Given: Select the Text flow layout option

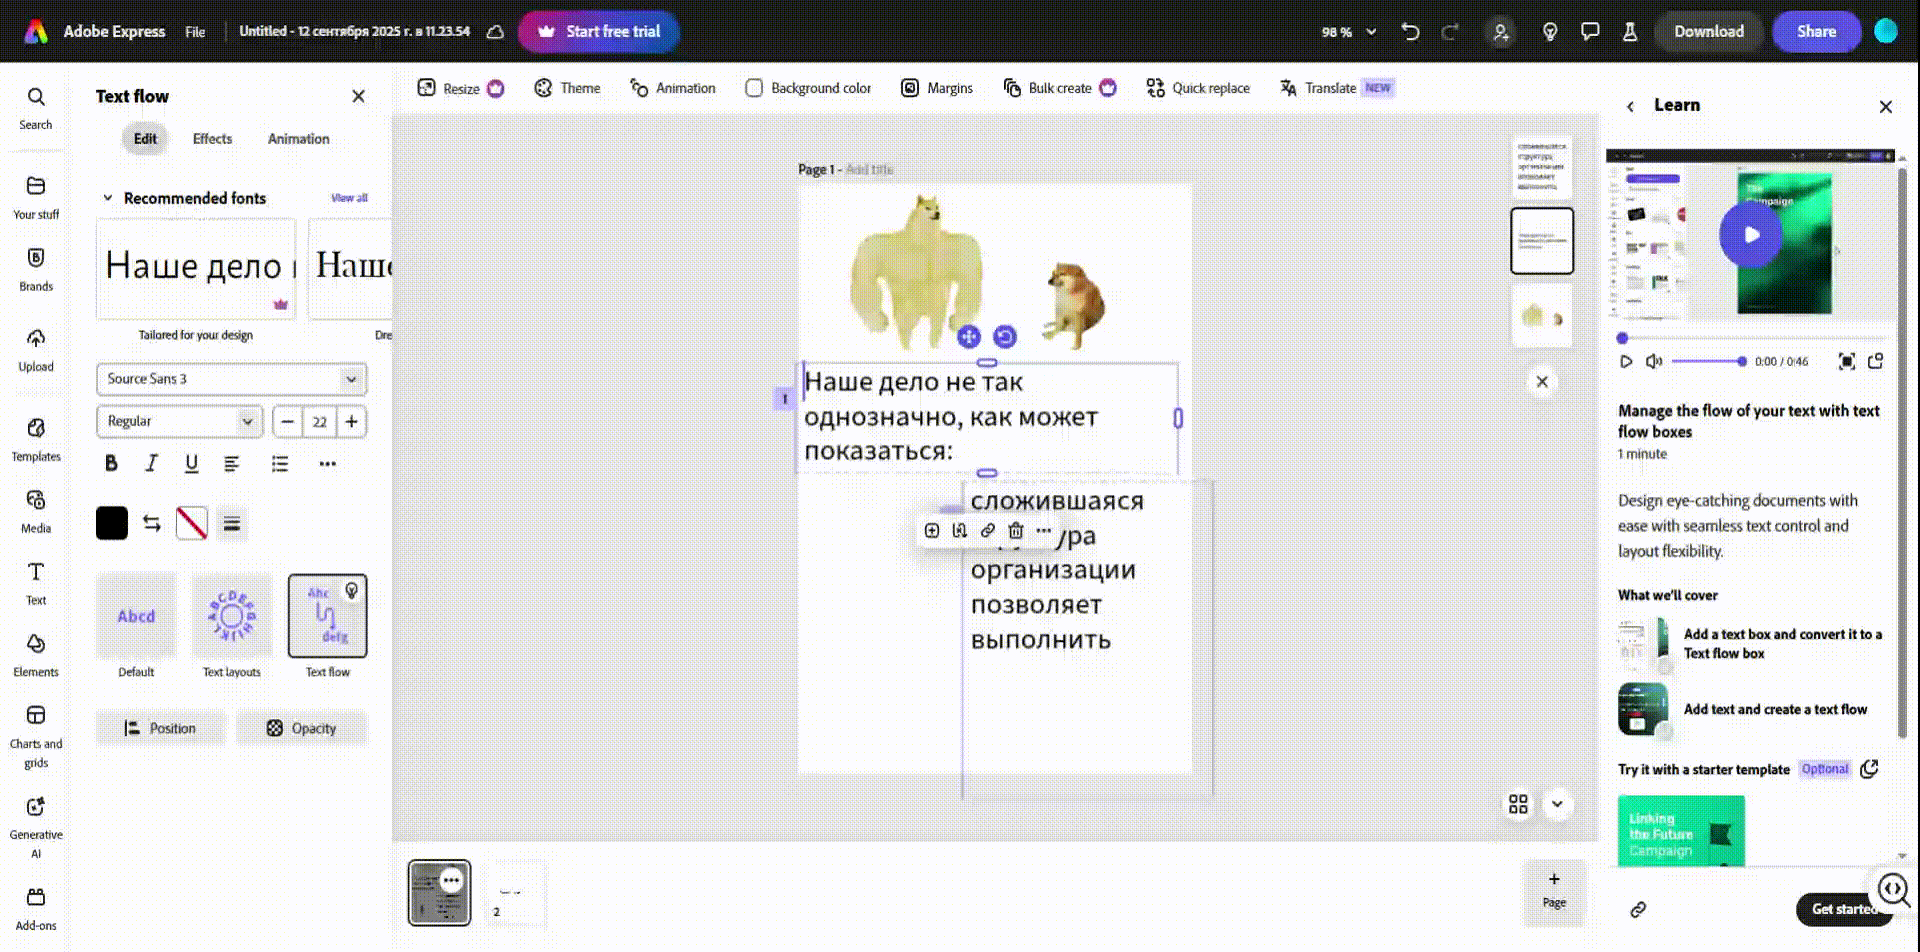Looking at the screenshot, I should coord(328,617).
